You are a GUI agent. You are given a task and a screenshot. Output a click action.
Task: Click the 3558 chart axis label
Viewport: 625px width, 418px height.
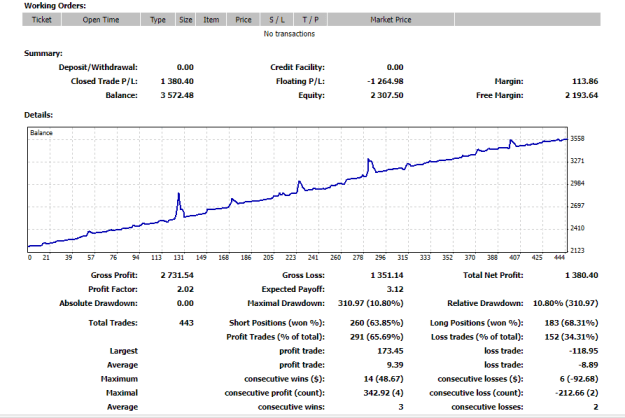[577, 139]
